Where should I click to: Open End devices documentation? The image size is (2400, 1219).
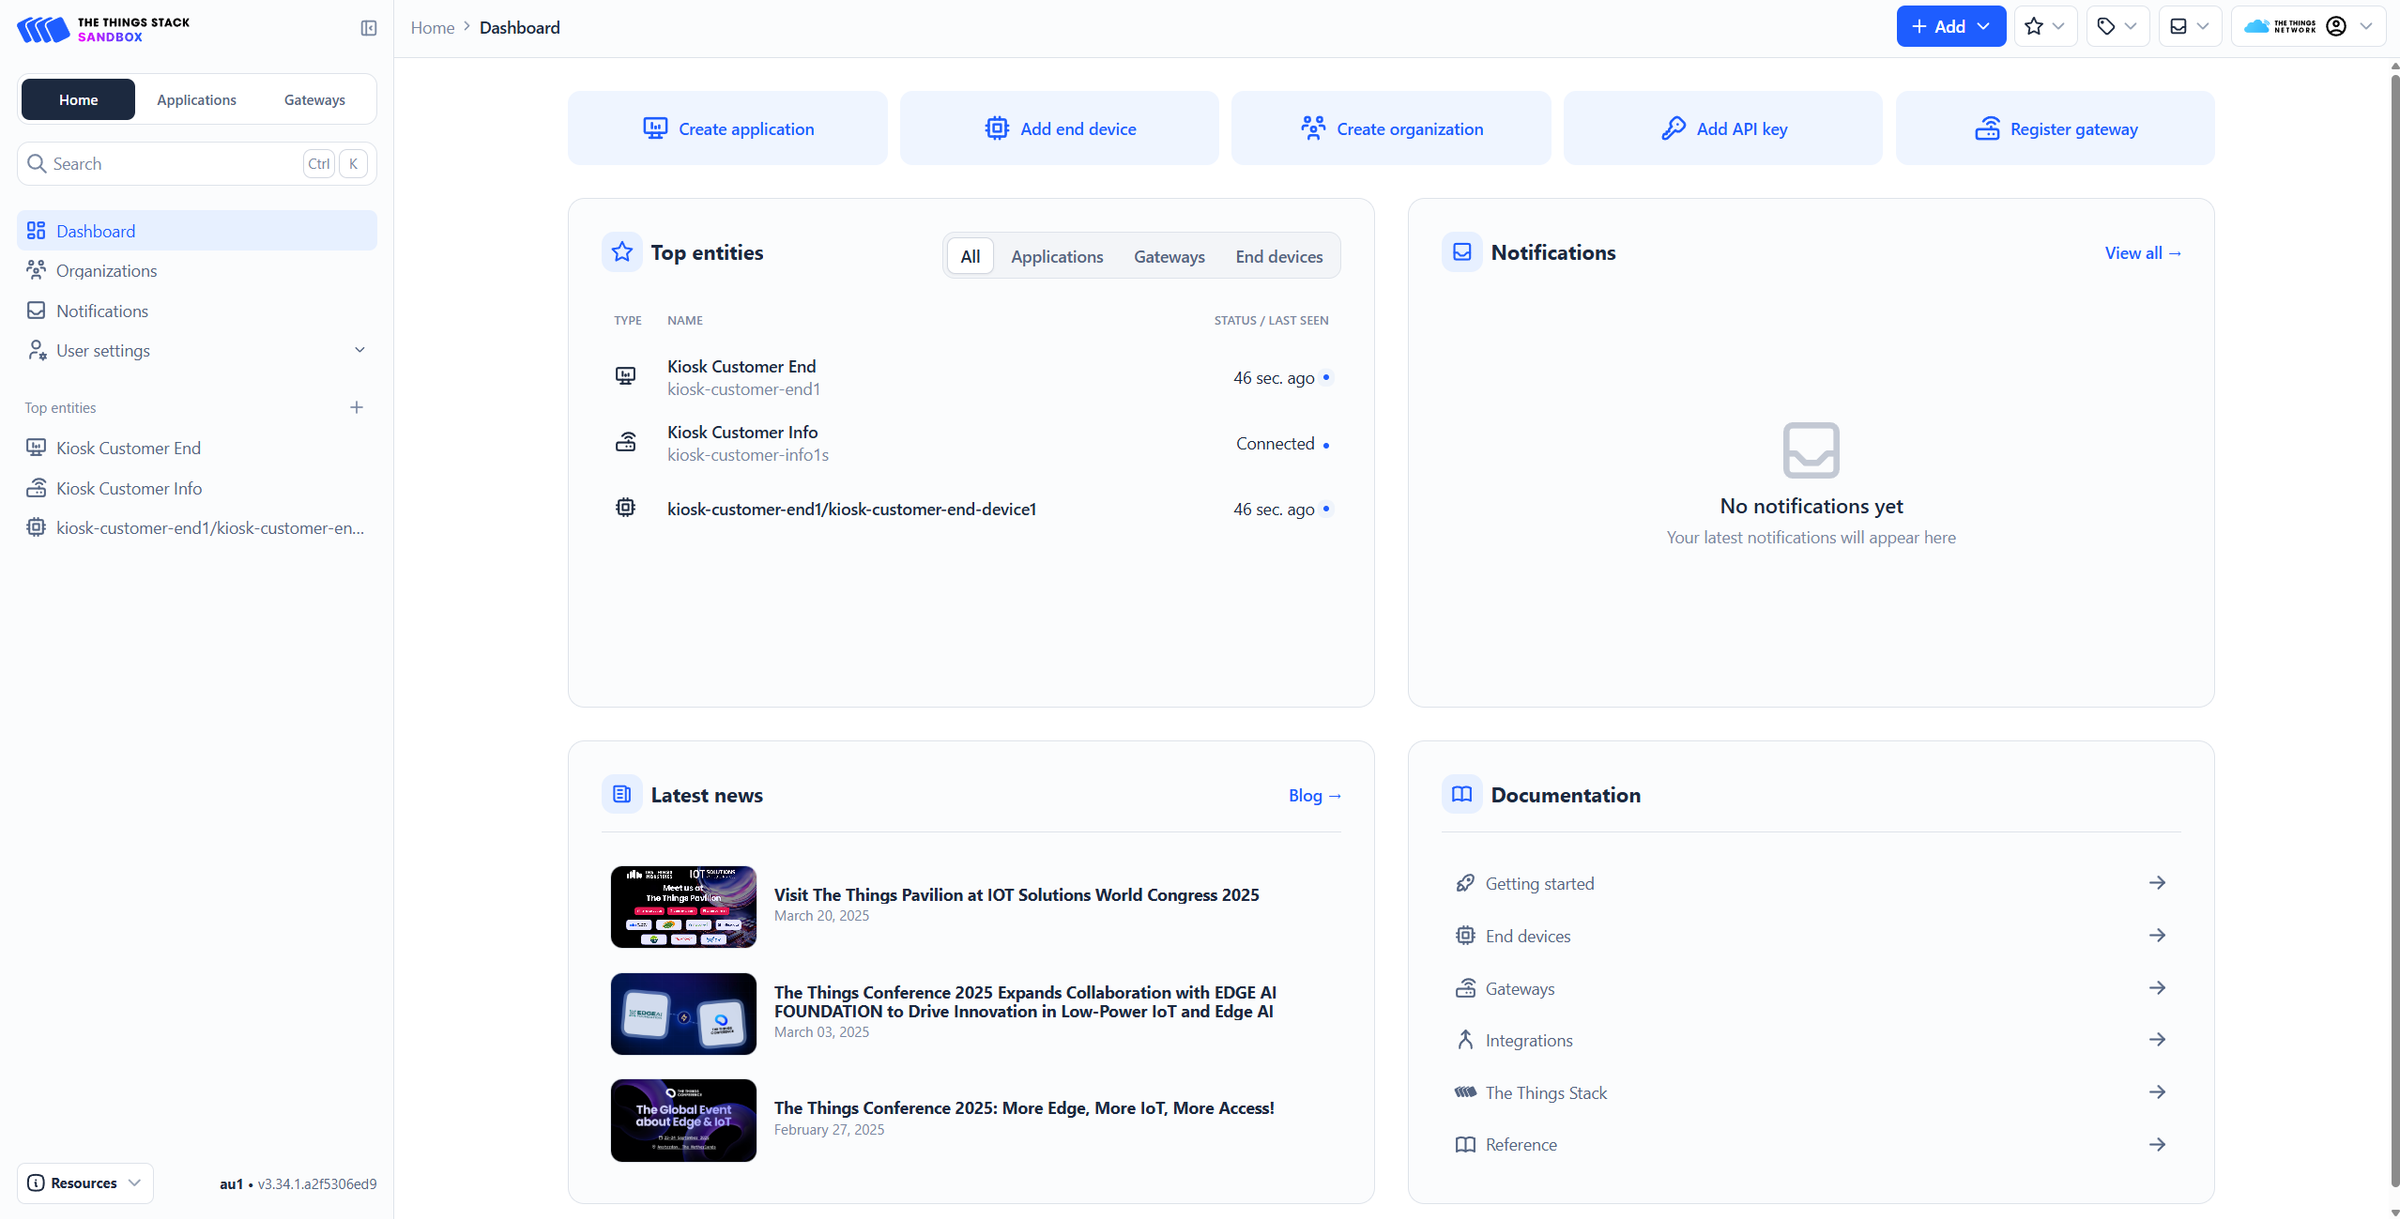coord(1811,936)
